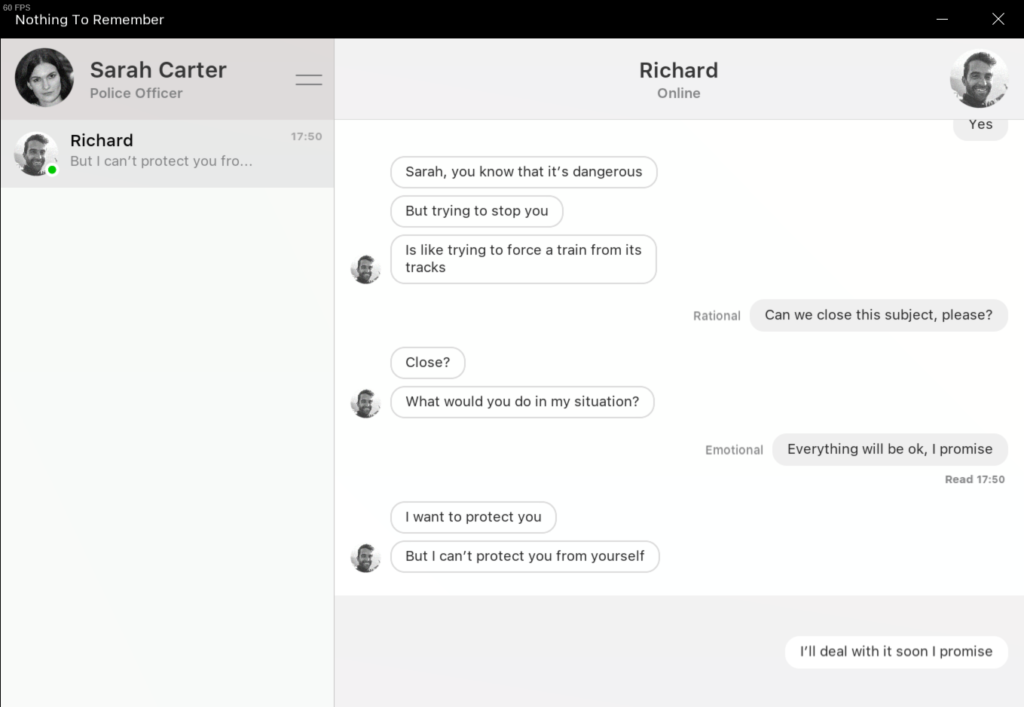Click the message "What would you do in my situation?"
Viewport: 1024px width, 707px height.
[522, 401]
